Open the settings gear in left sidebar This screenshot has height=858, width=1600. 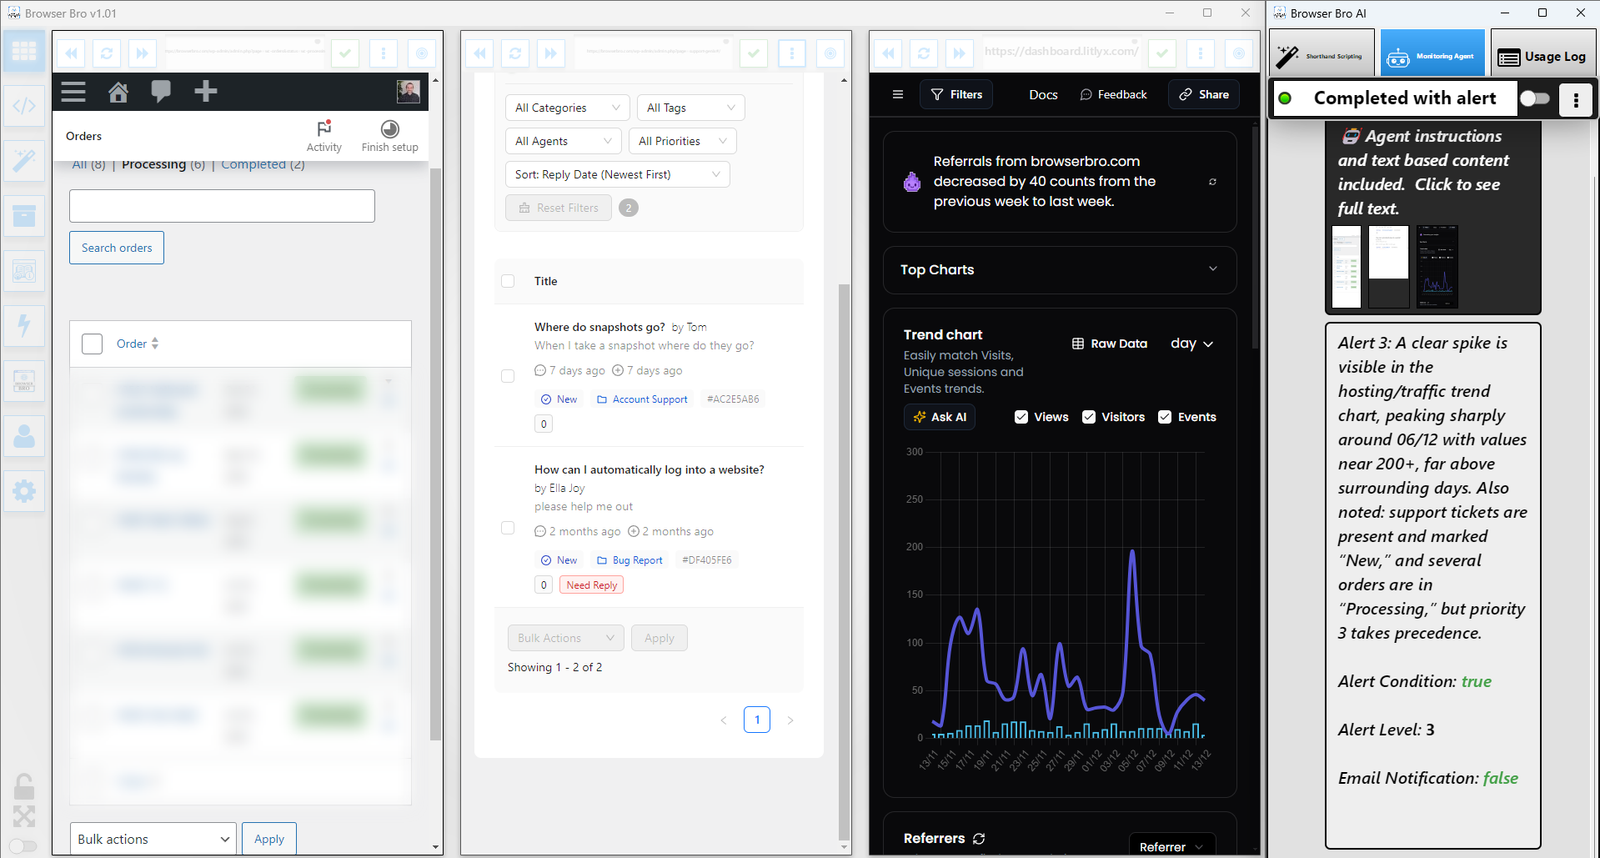pyautogui.click(x=24, y=491)
